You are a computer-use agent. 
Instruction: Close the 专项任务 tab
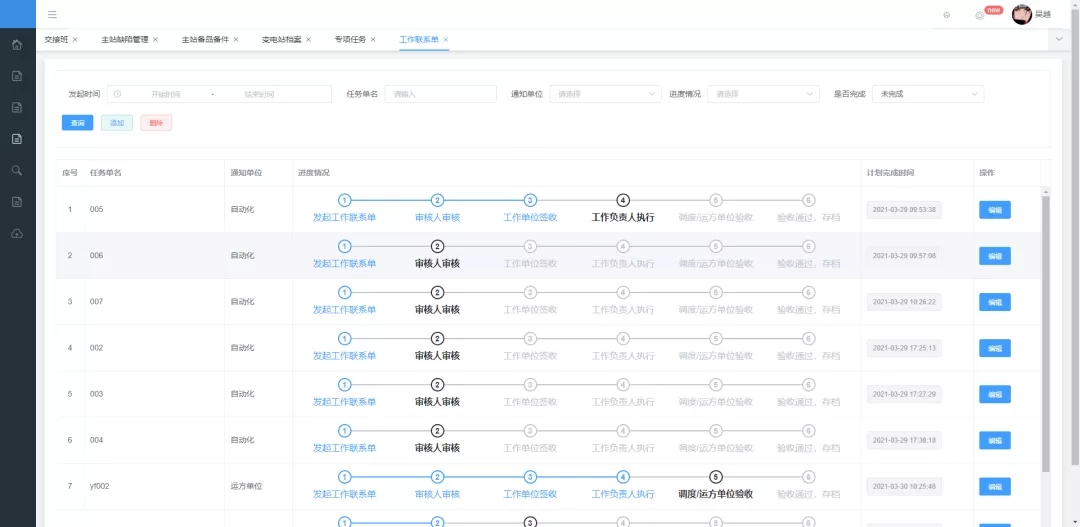[x=373, y=40]
